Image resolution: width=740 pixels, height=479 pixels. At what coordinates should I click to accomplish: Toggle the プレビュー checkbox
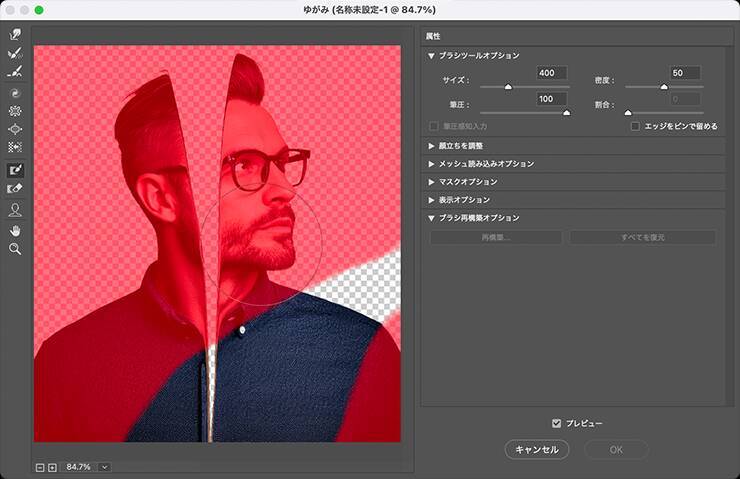[557, 423]
